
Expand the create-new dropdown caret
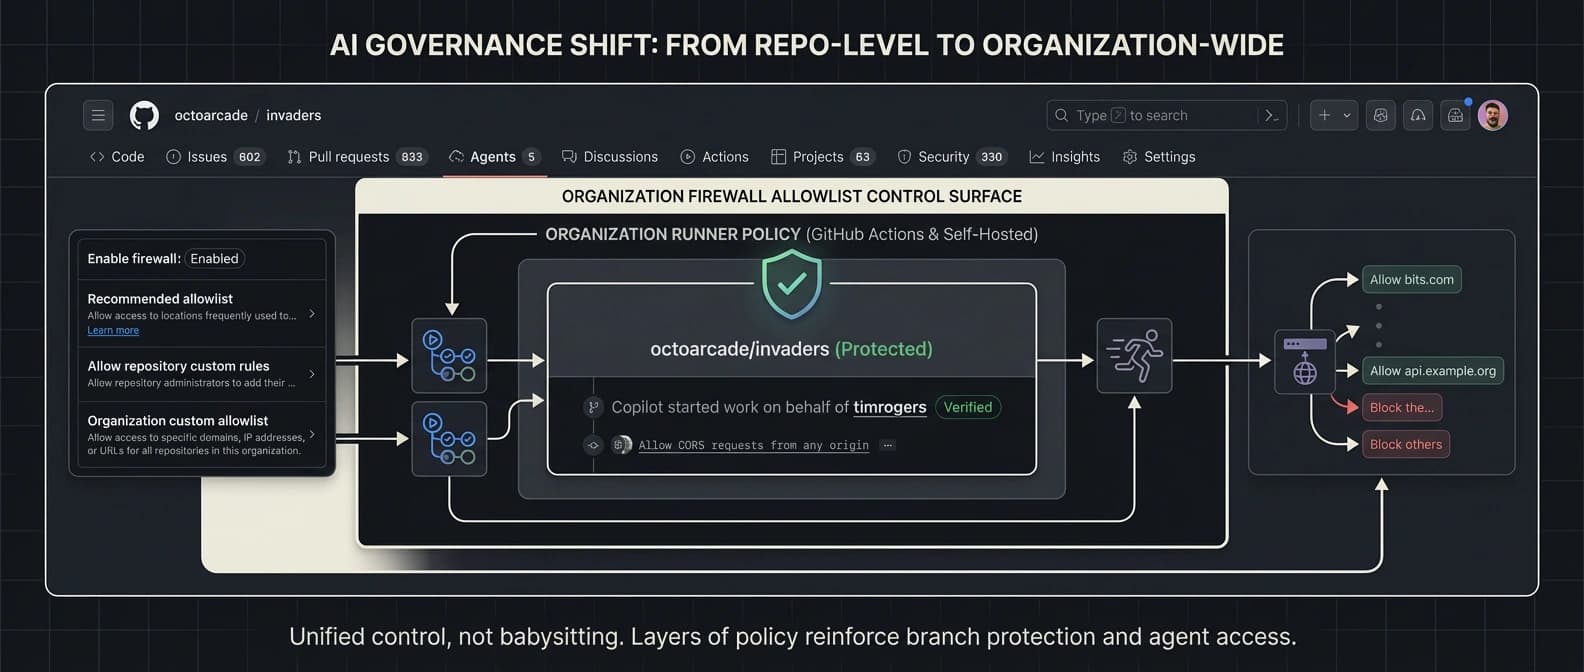[x=1347, y=115]
